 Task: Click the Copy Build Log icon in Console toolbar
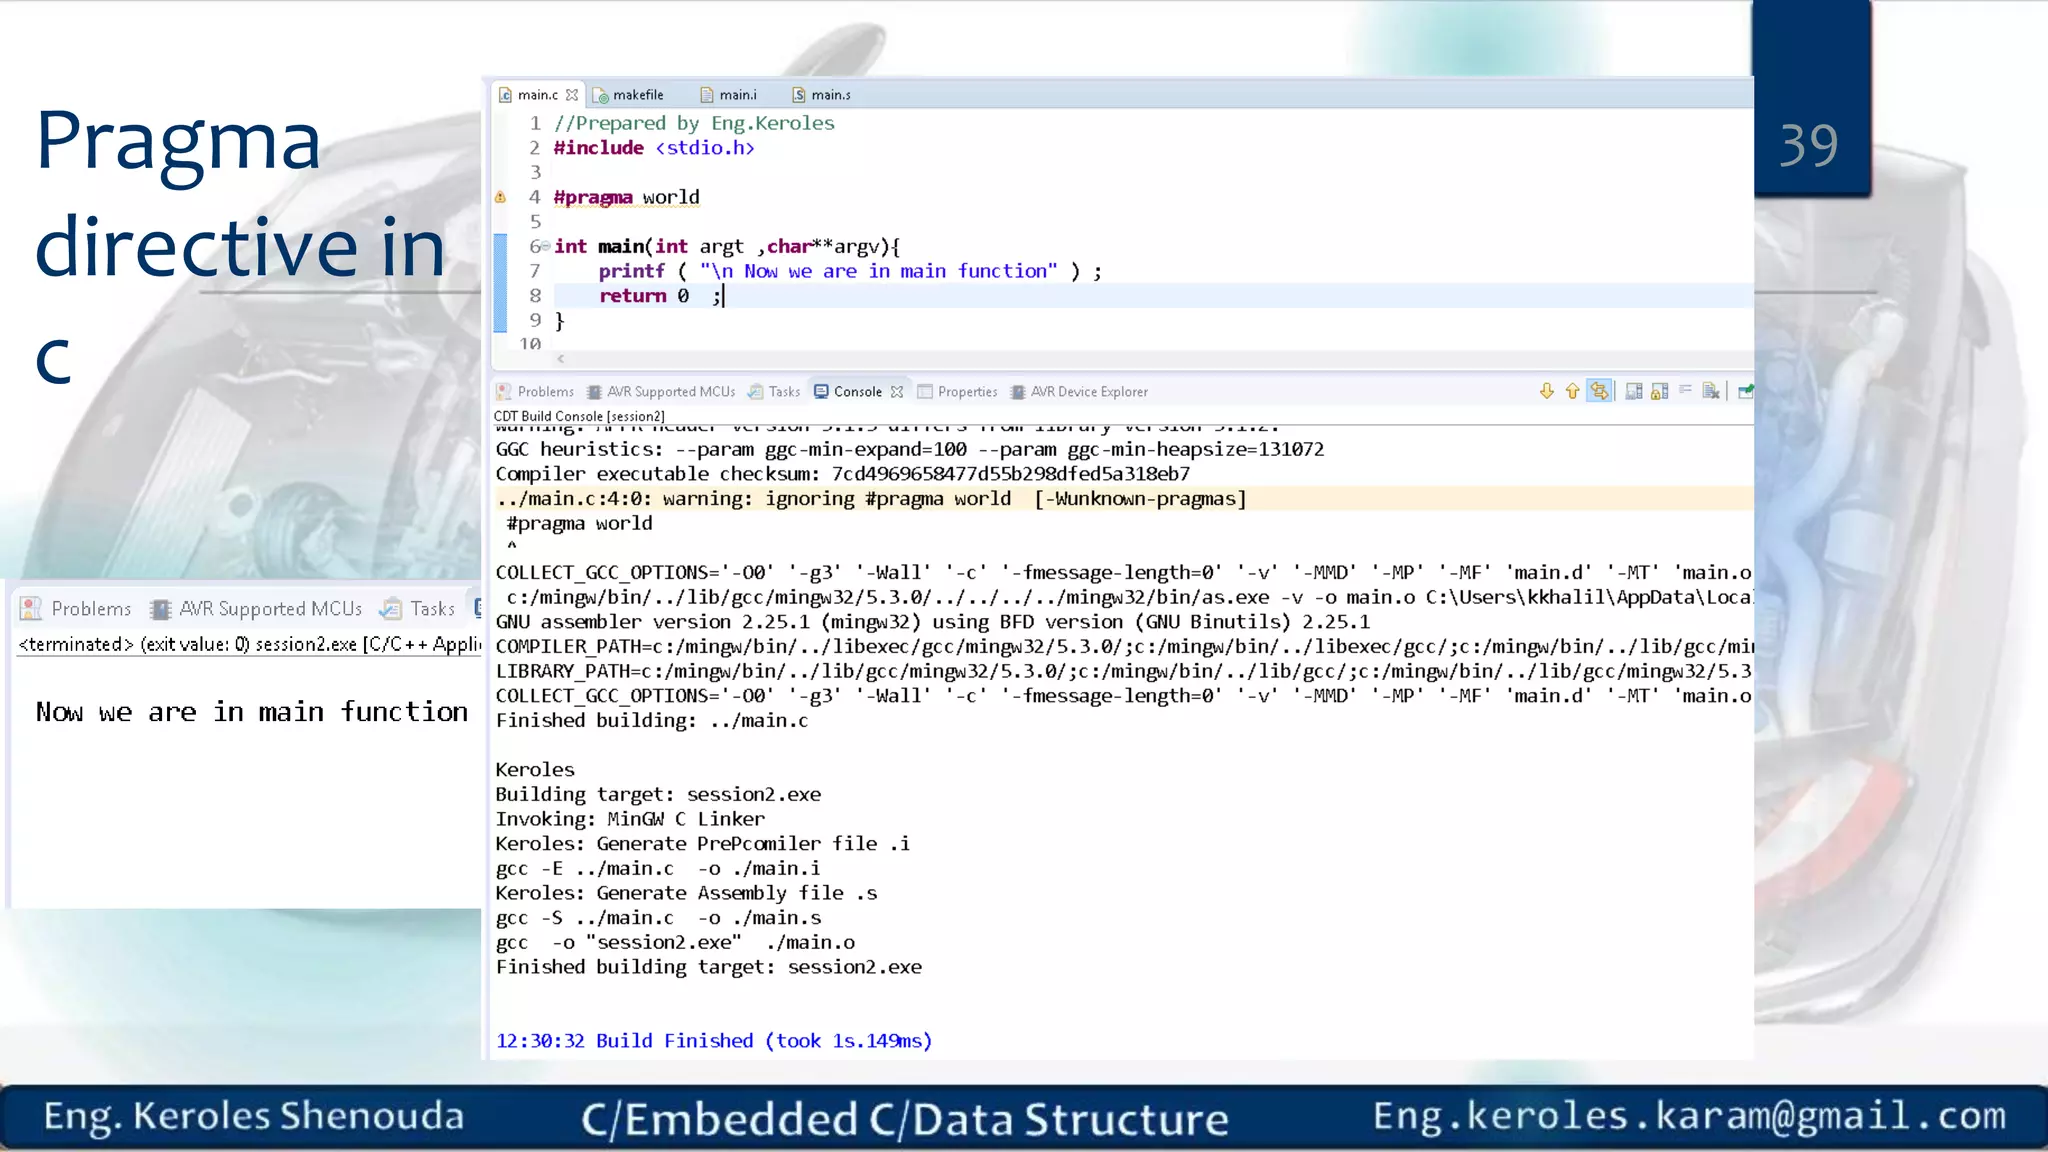[x=1634, y=391]
